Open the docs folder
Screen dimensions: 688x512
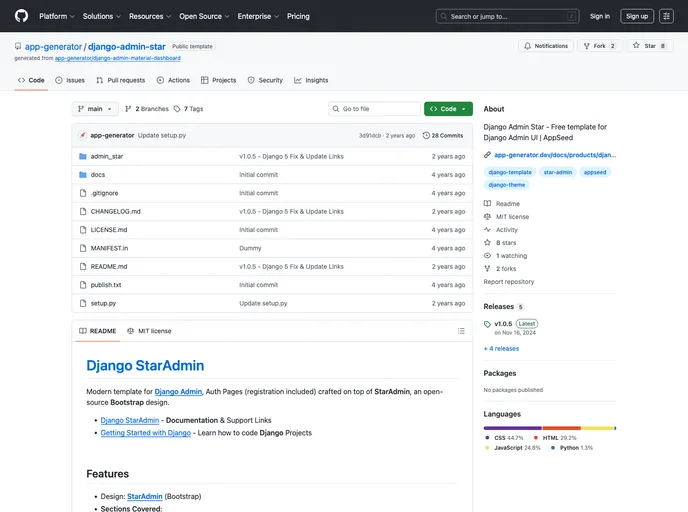tap(98, 175)
